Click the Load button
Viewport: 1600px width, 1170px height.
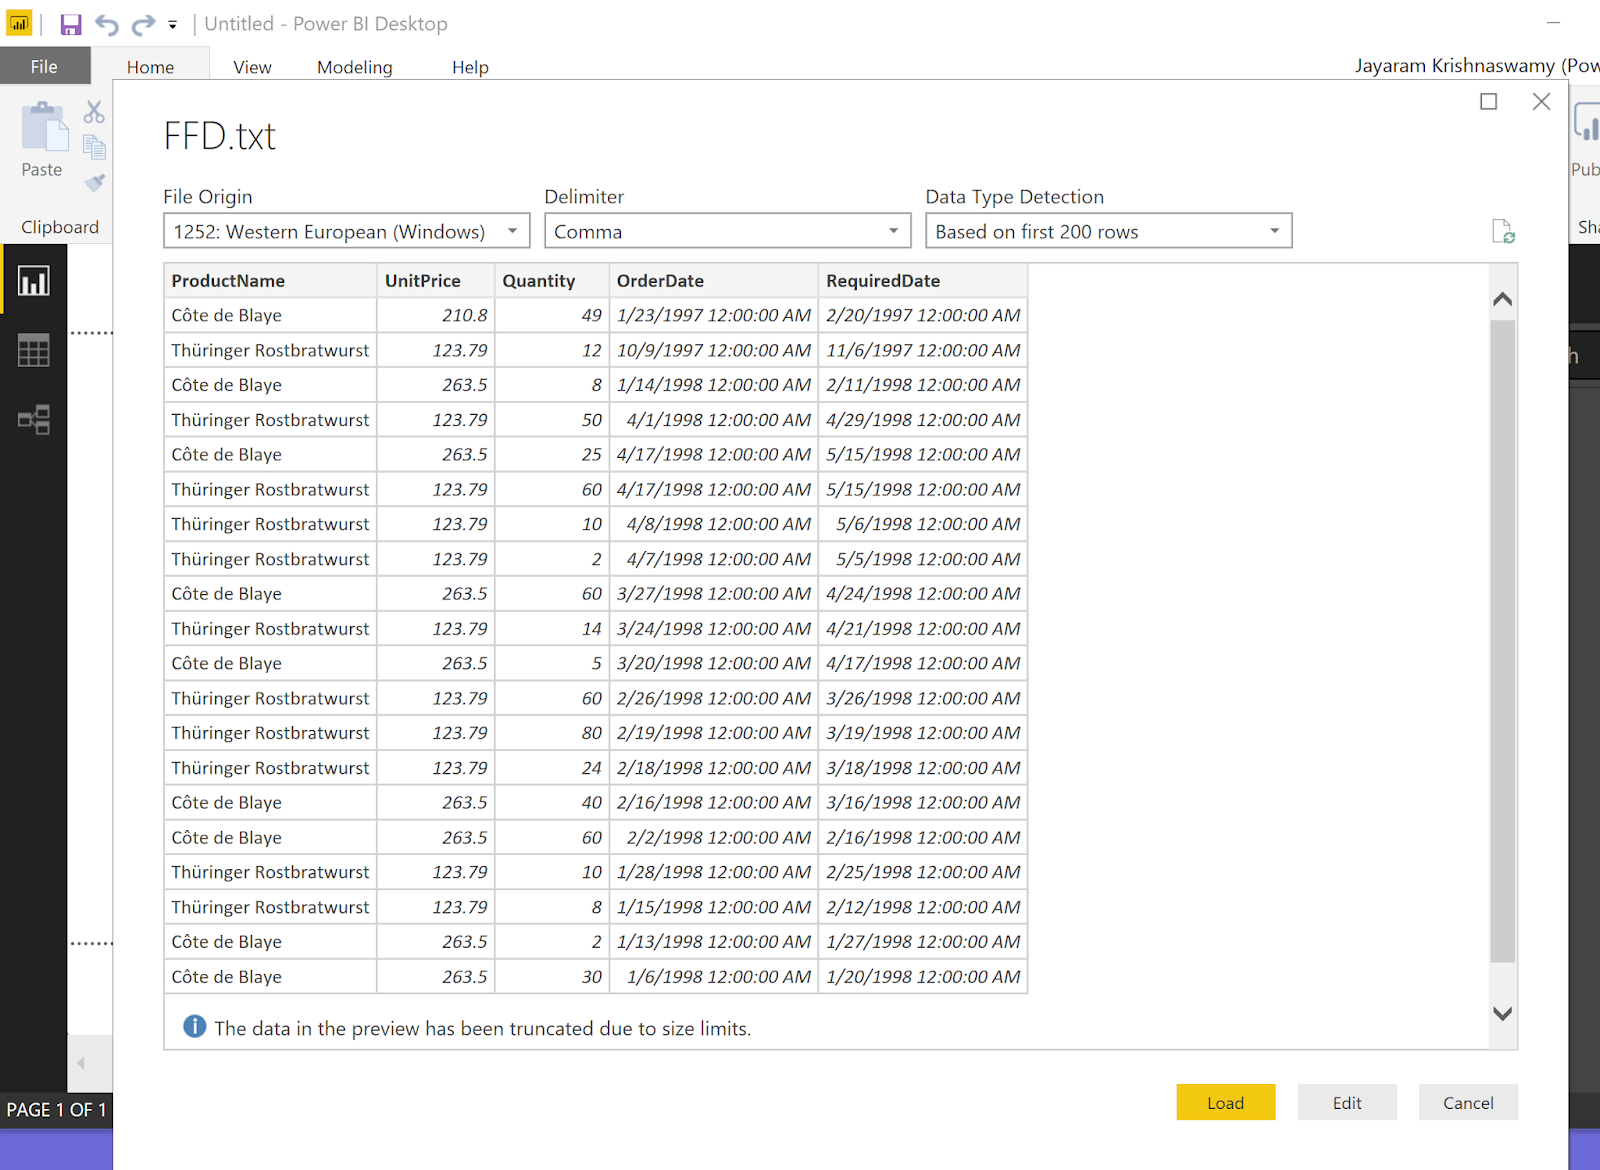1225,1102
